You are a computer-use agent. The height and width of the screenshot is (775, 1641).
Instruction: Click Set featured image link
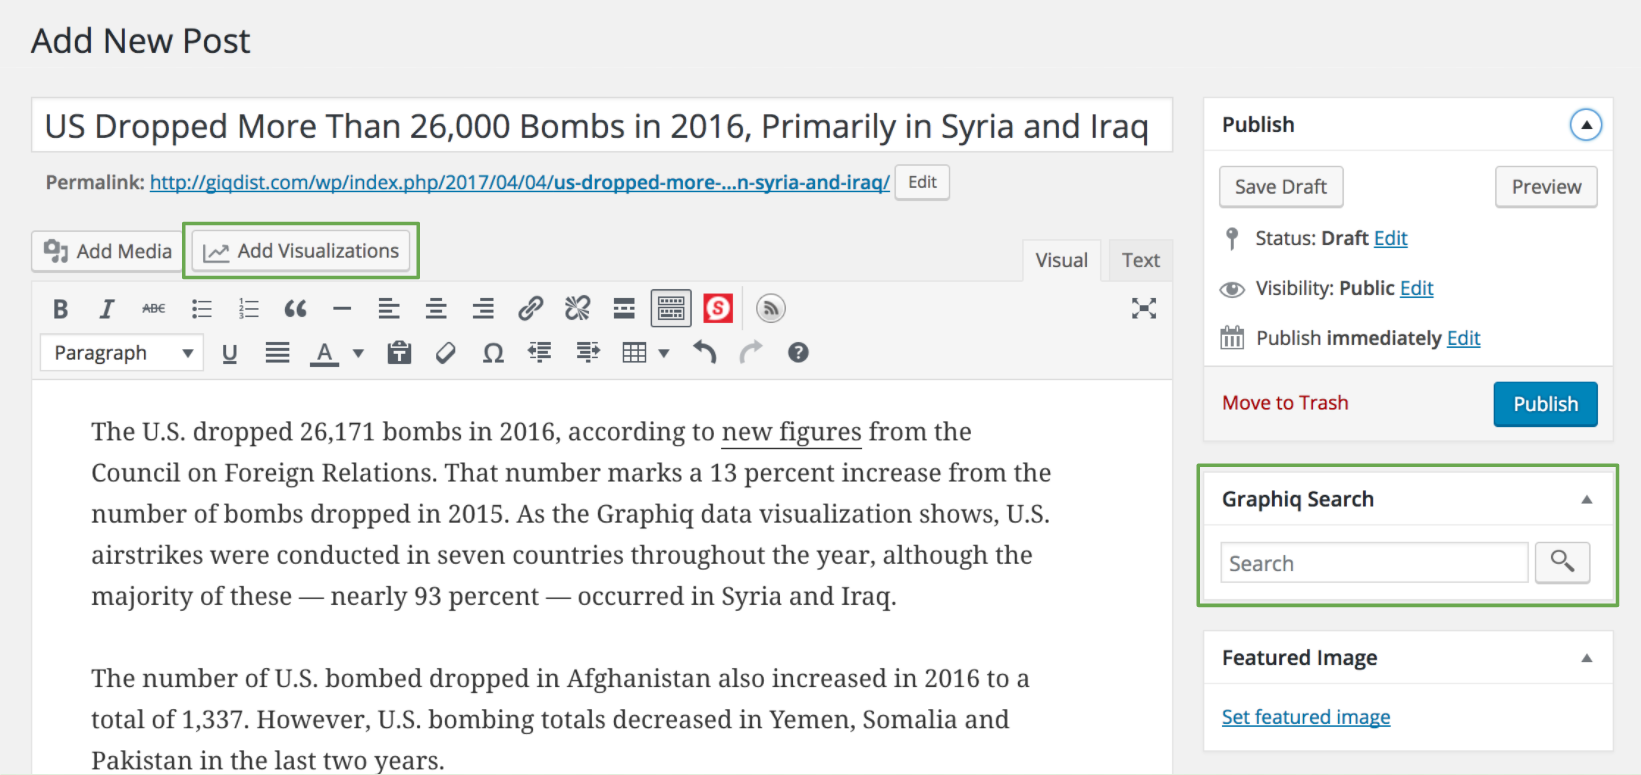1306,717
